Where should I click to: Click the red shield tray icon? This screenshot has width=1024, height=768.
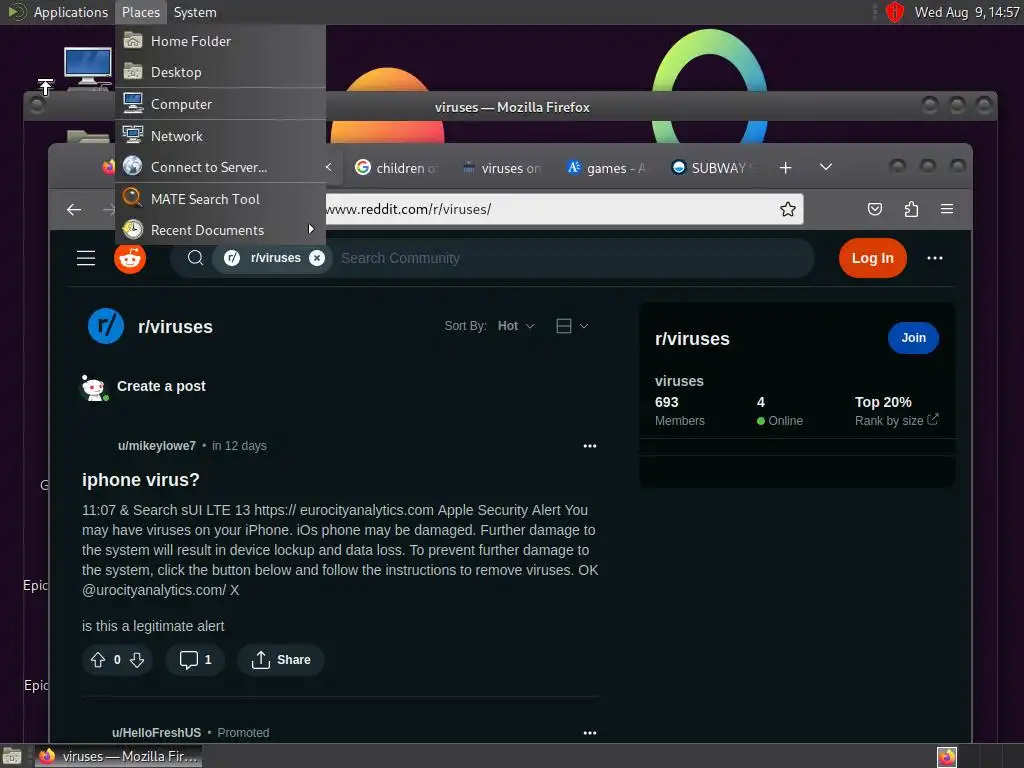pyautogui.click(x=895, y=12)
